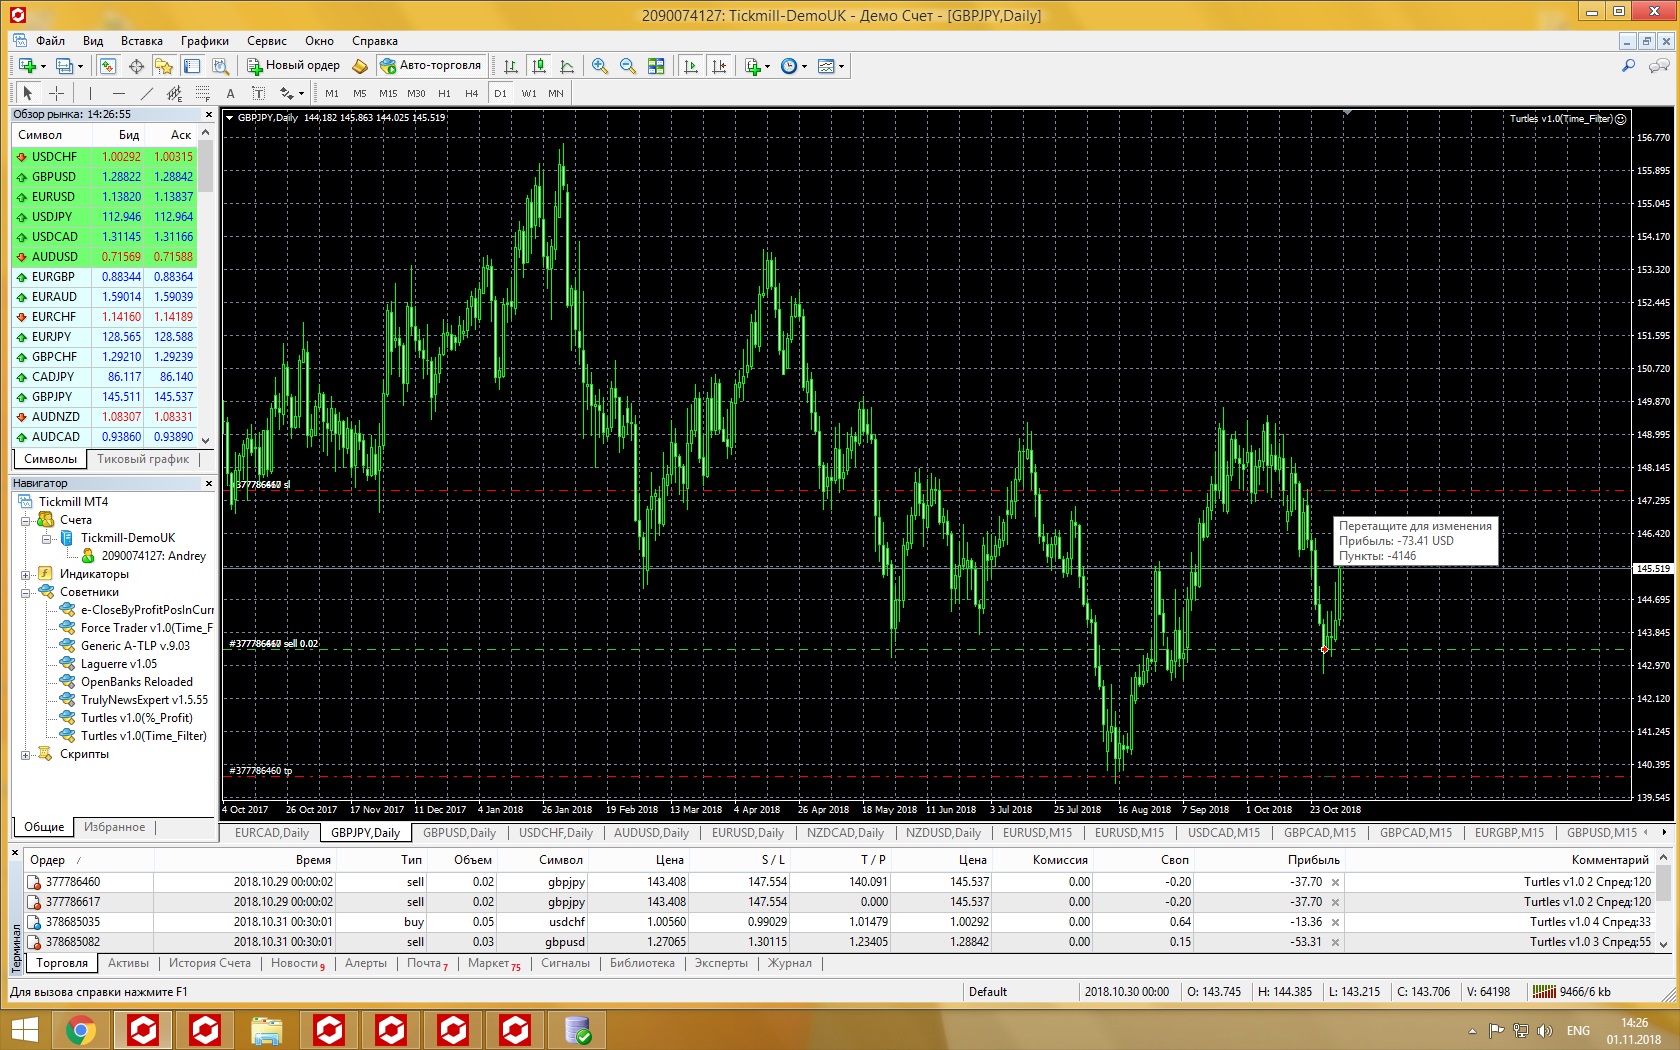Open Chrome from Windows taskbar

click(x=81, y=1030)
